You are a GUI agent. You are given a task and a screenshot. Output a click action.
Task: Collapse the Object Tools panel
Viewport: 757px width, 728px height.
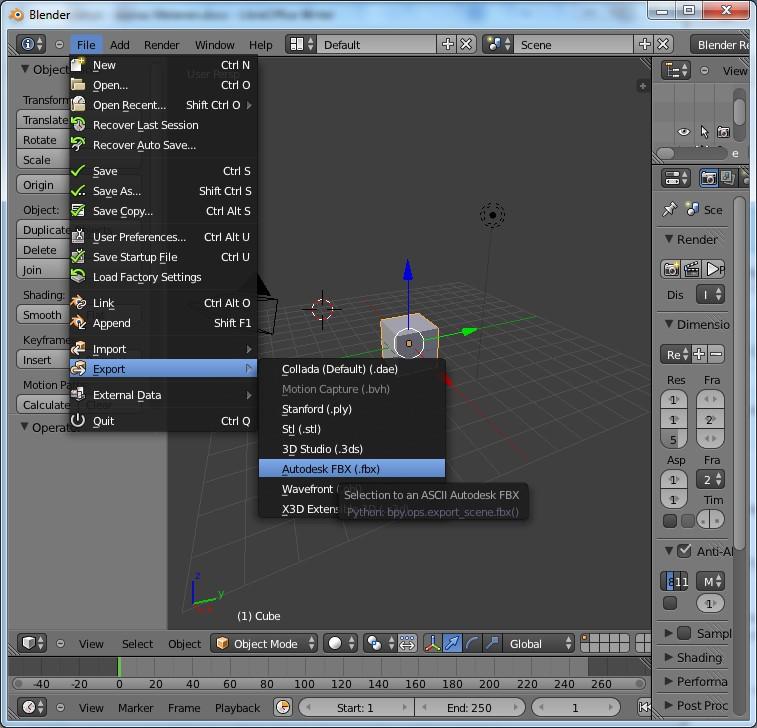(25, 69)
